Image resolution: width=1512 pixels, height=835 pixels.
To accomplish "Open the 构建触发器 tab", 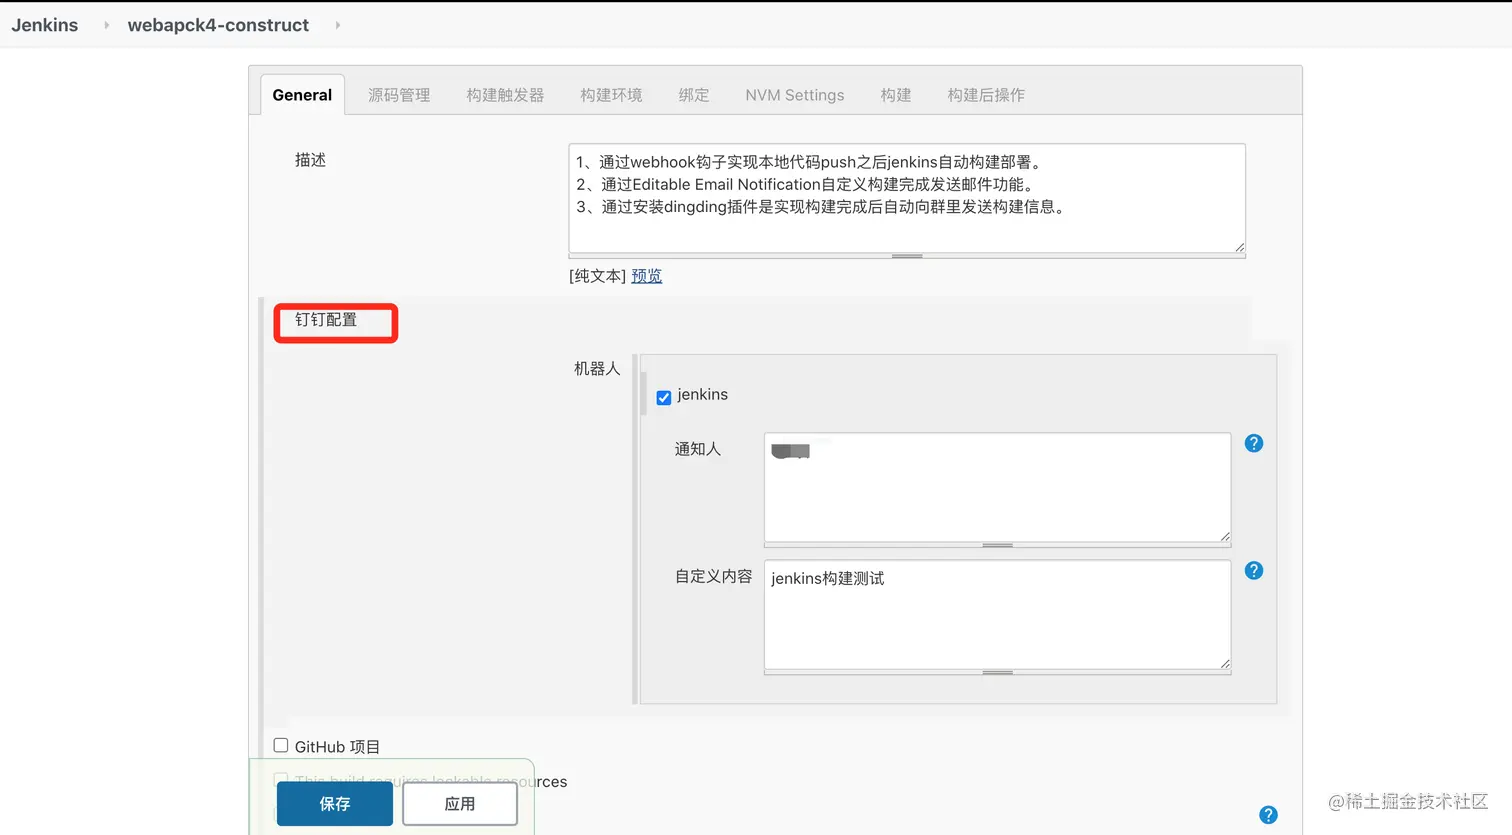I will pos(505,95).
